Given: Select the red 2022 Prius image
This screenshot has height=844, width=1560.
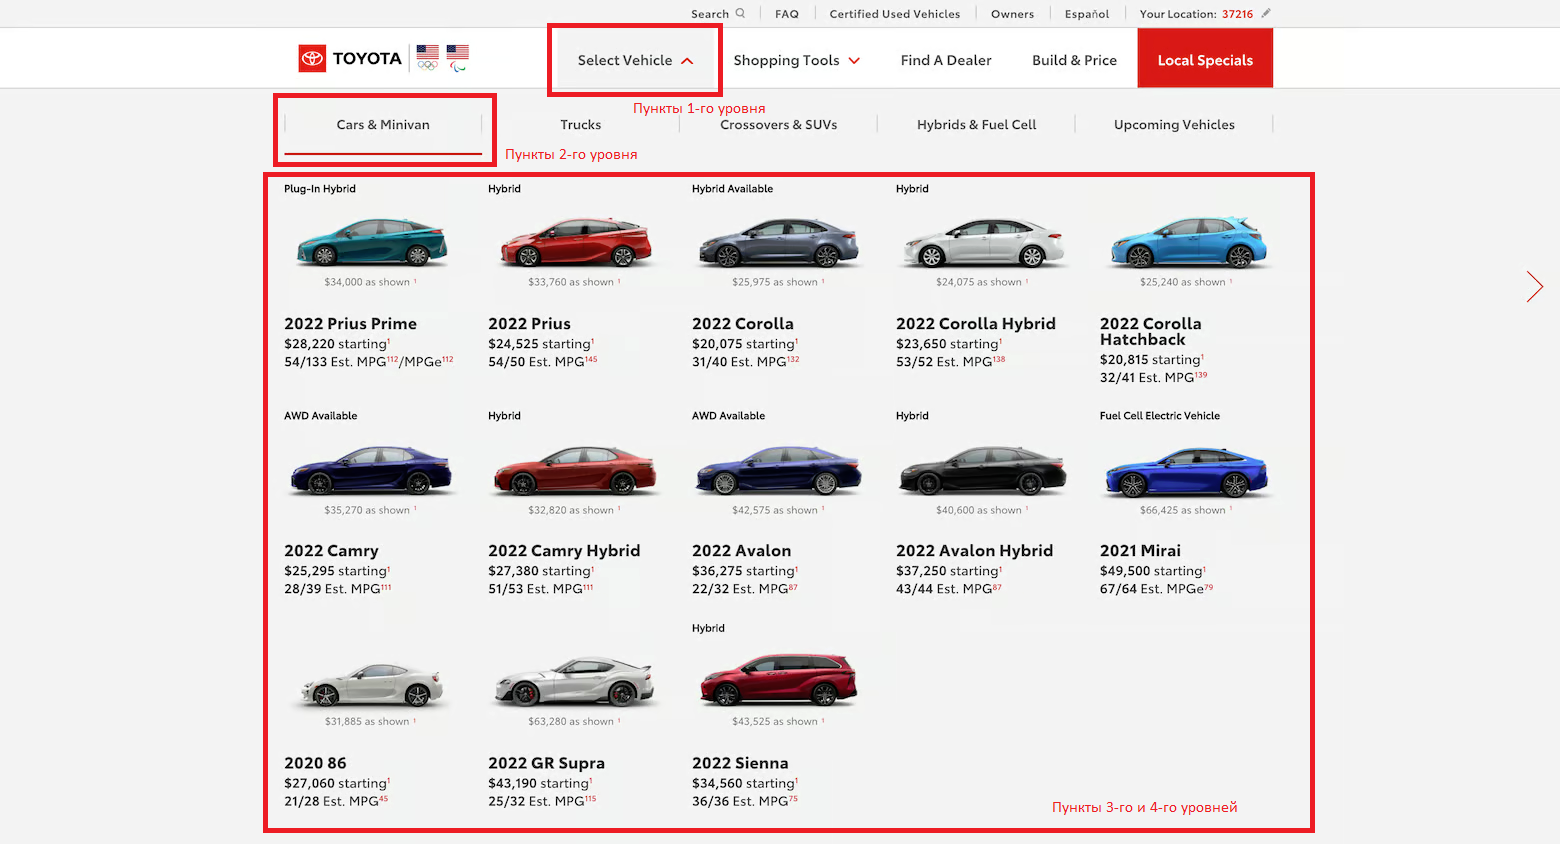Looking at the screenshot, I should click(x=576, y=242).
